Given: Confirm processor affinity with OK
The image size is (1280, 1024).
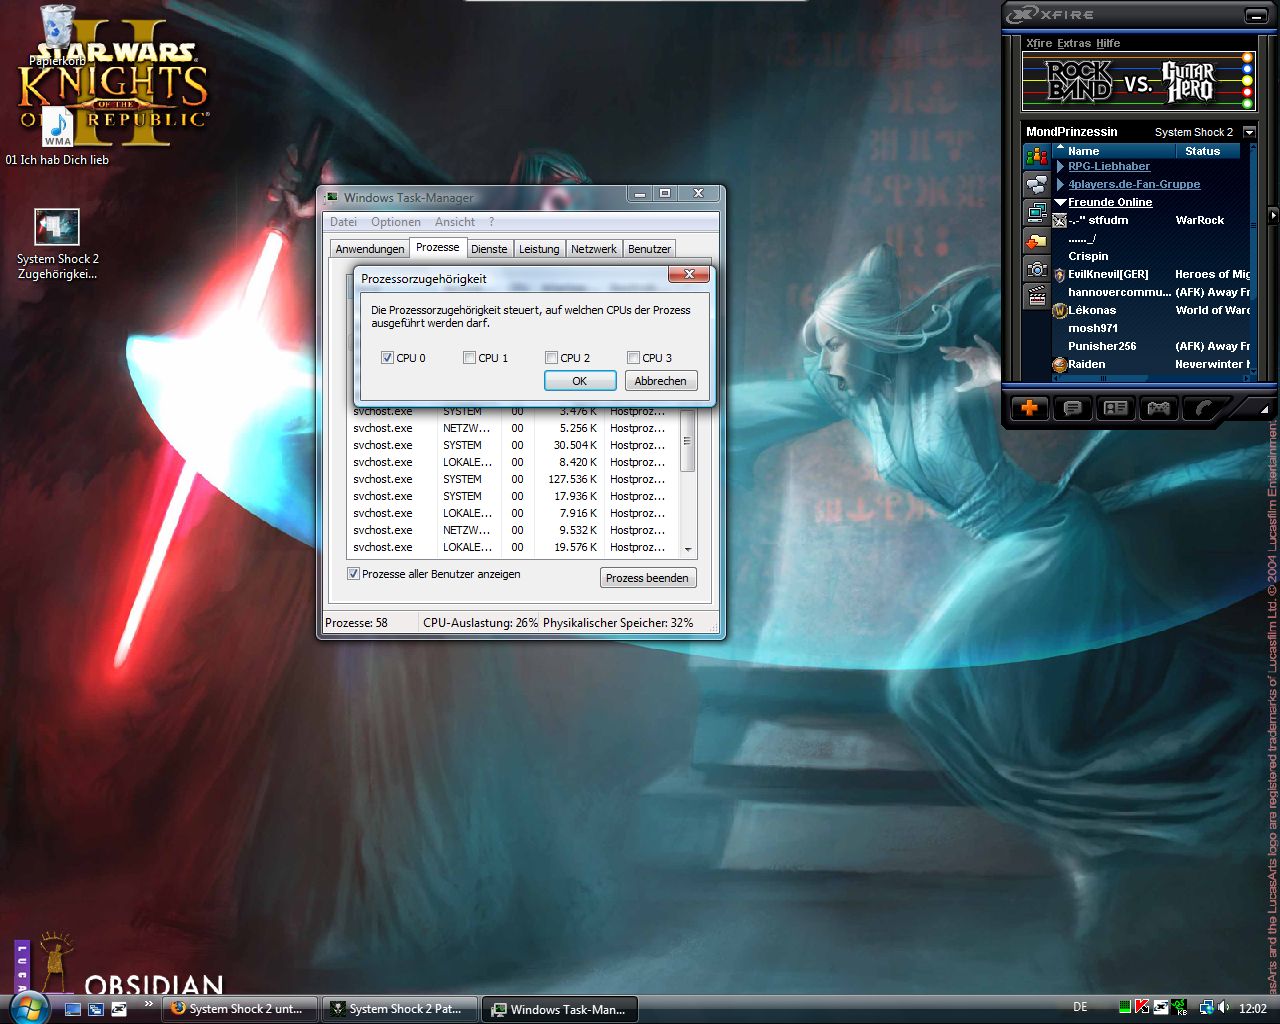Looking at the screenshot, I should point(580,381).
